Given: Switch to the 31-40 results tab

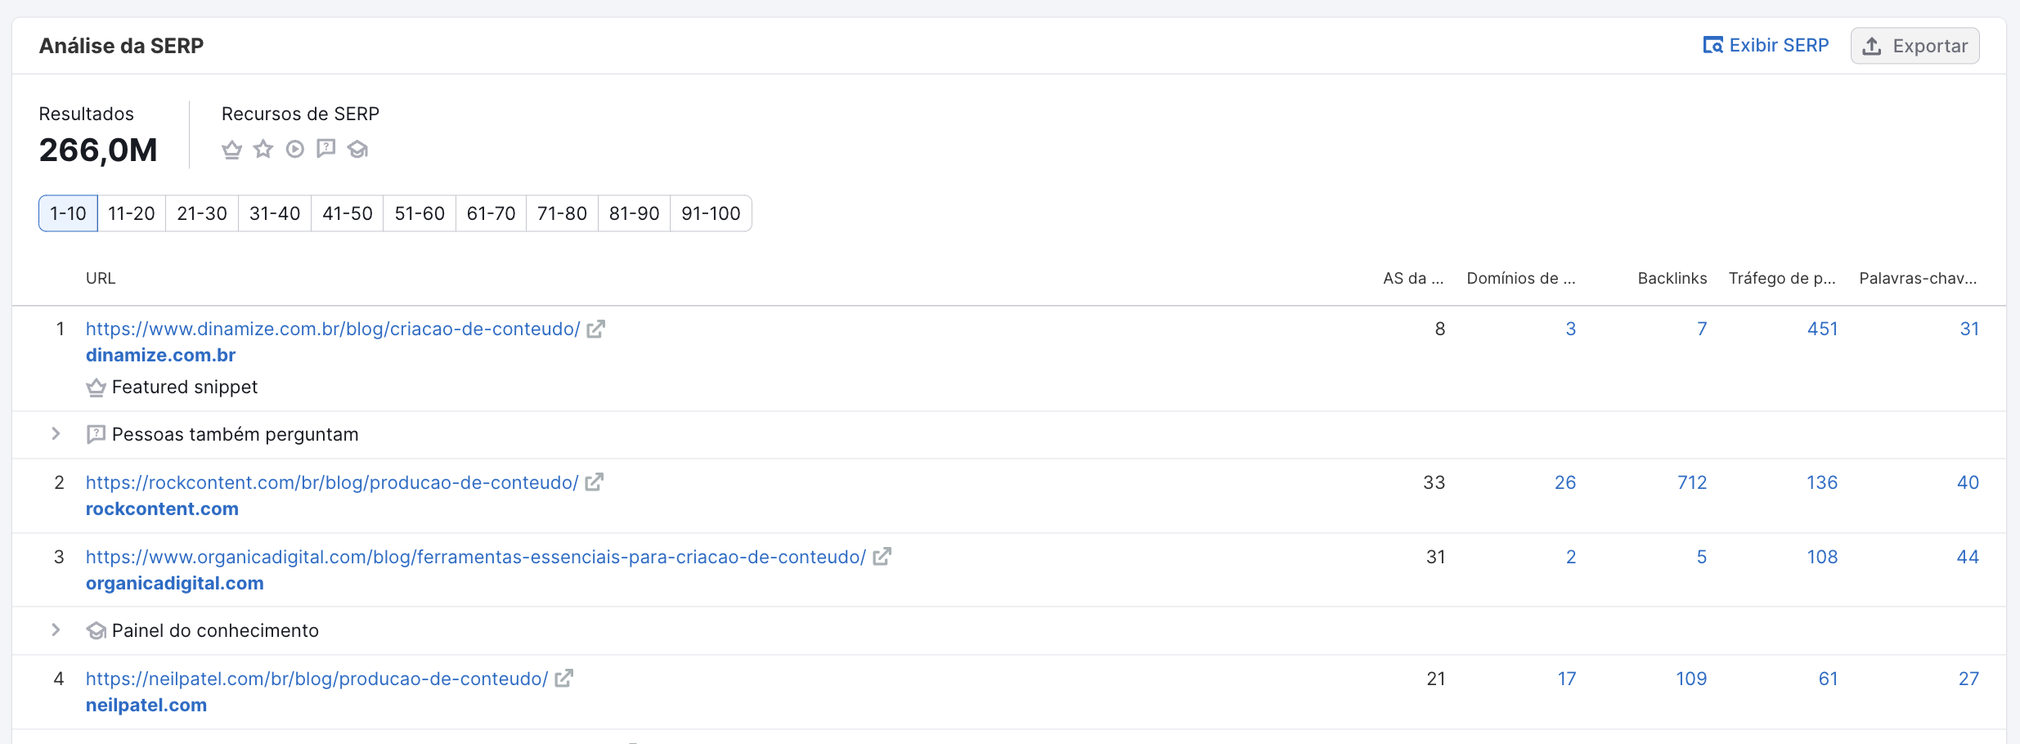Looking at the screenshot, I should coord(275,213).
